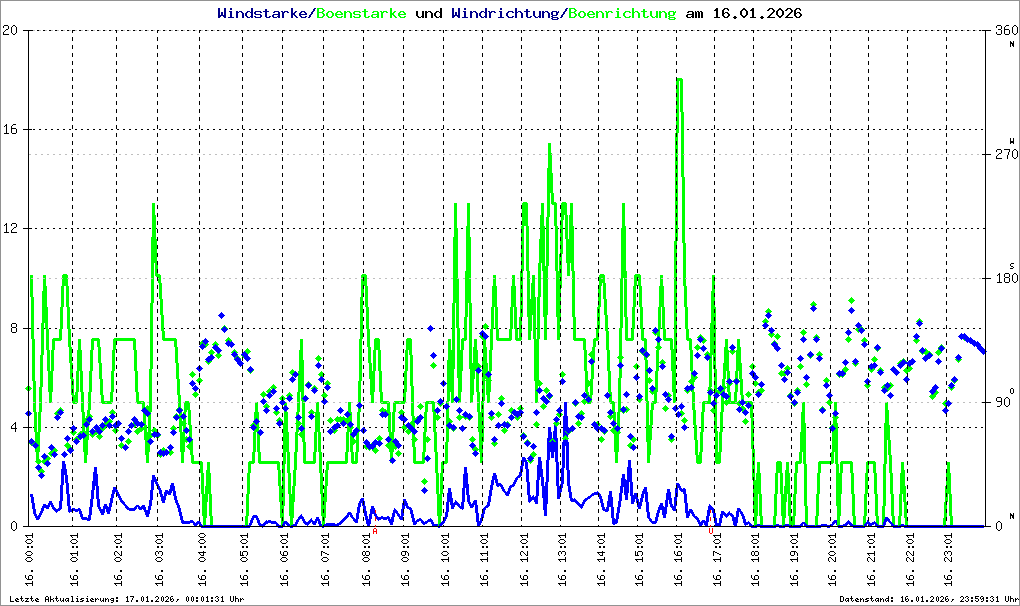Click the date "16.01.2026" in the title
The height and width of the screenshot is (606, 1020).
point(757,13)
